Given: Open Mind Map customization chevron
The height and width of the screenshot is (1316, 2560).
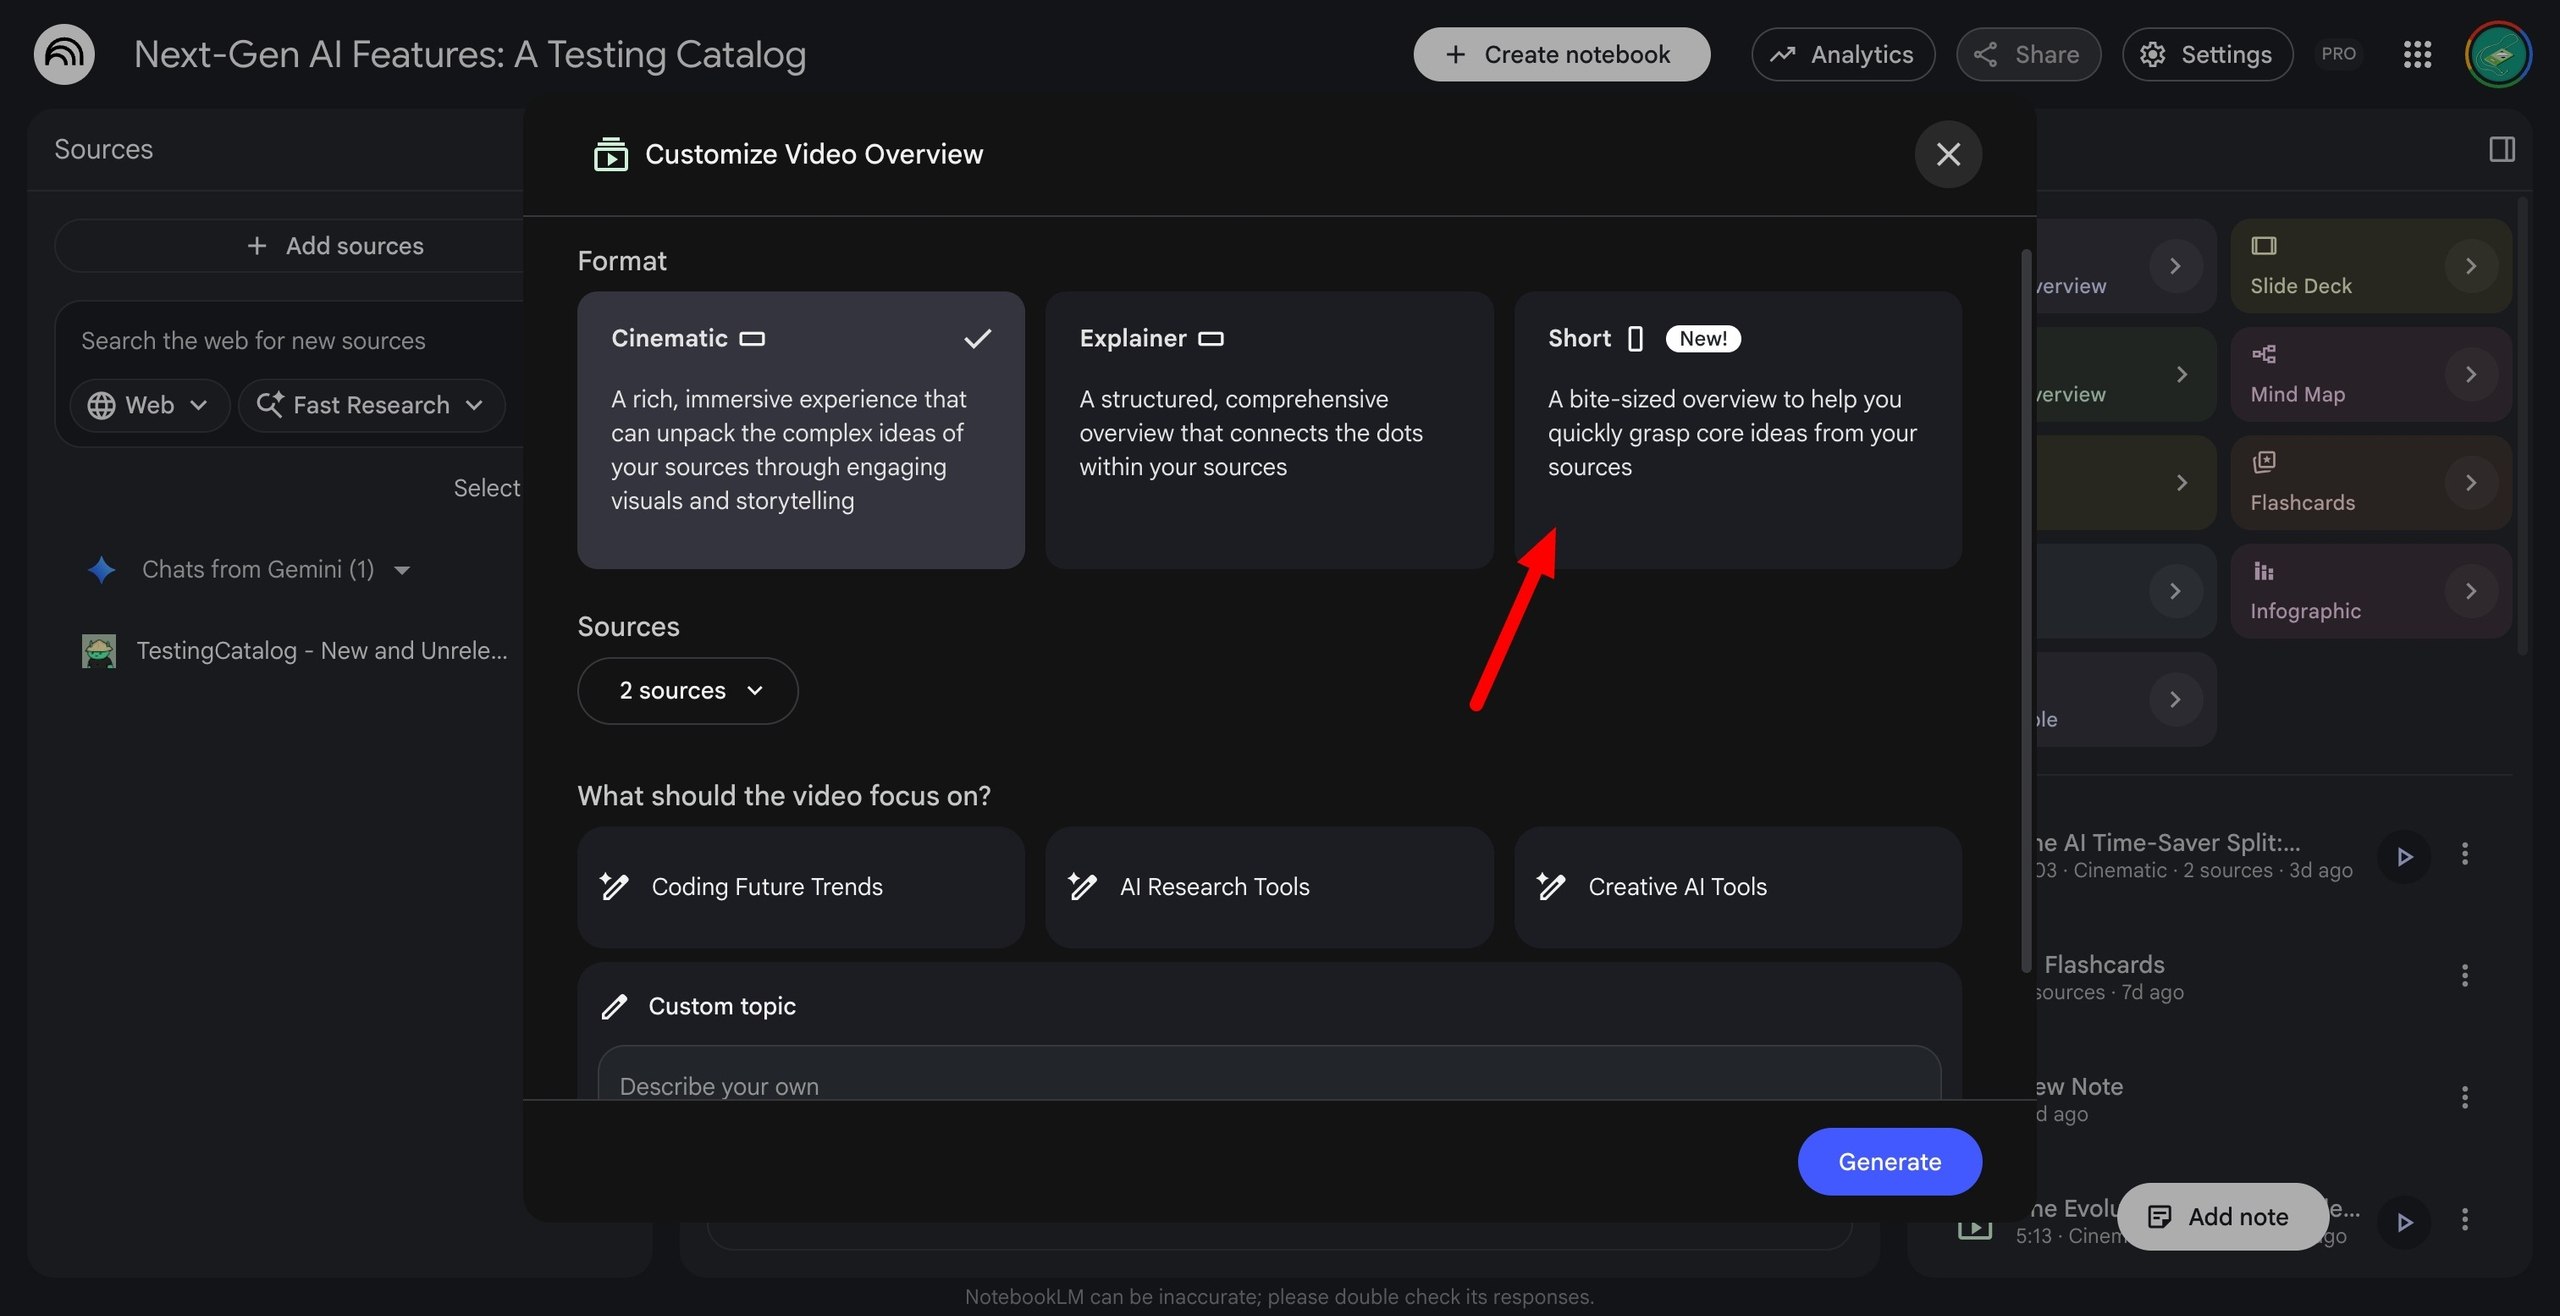Looking at the screenshot, I should tap(2470, 374).
